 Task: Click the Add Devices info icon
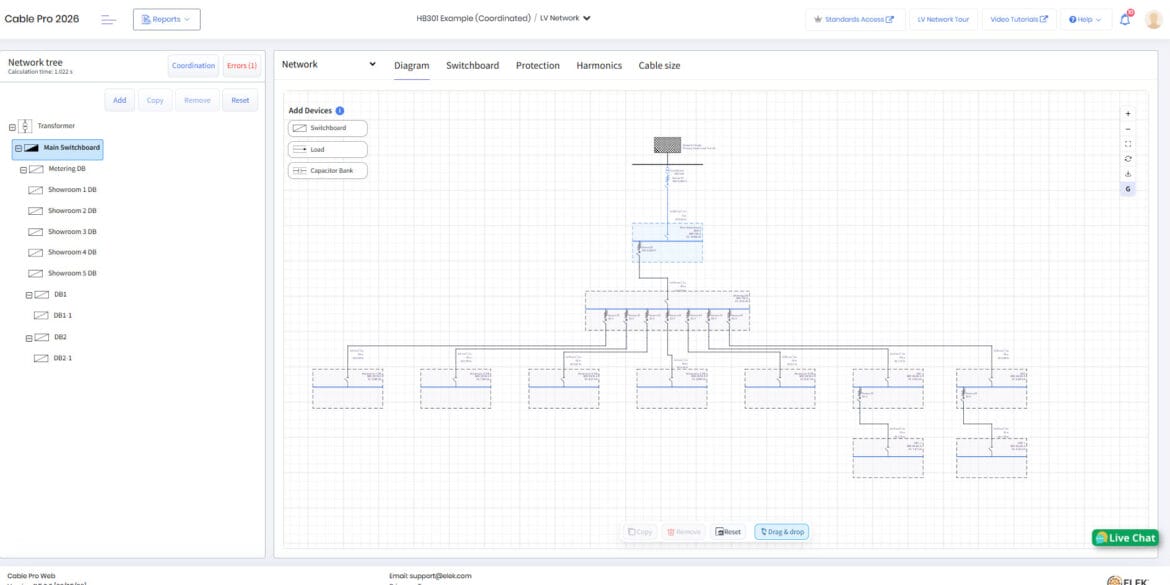pyautogui.click(x=340, y=110)
